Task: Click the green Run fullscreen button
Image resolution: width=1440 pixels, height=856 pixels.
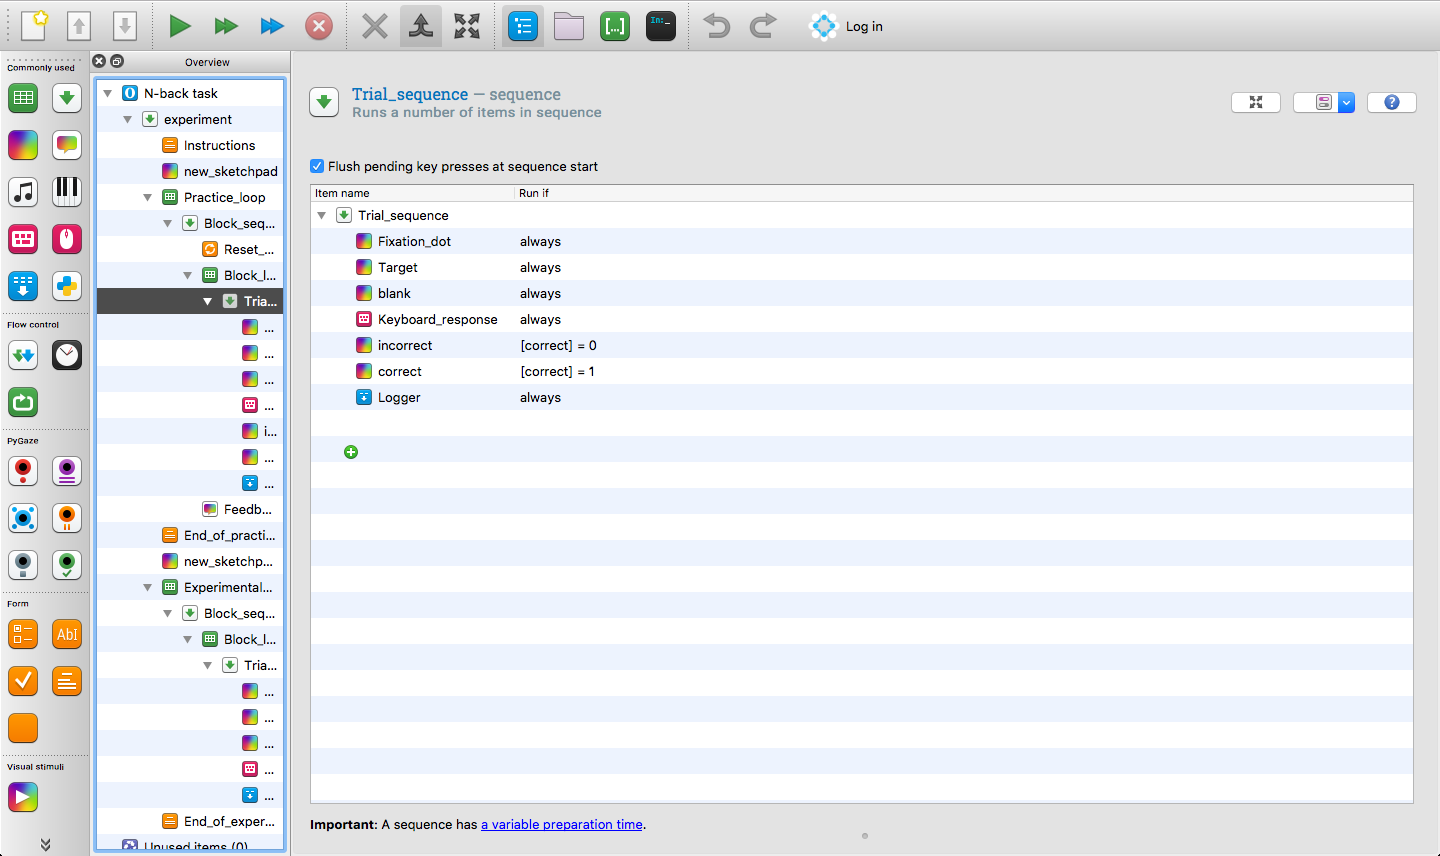Action: coord(180,26)
